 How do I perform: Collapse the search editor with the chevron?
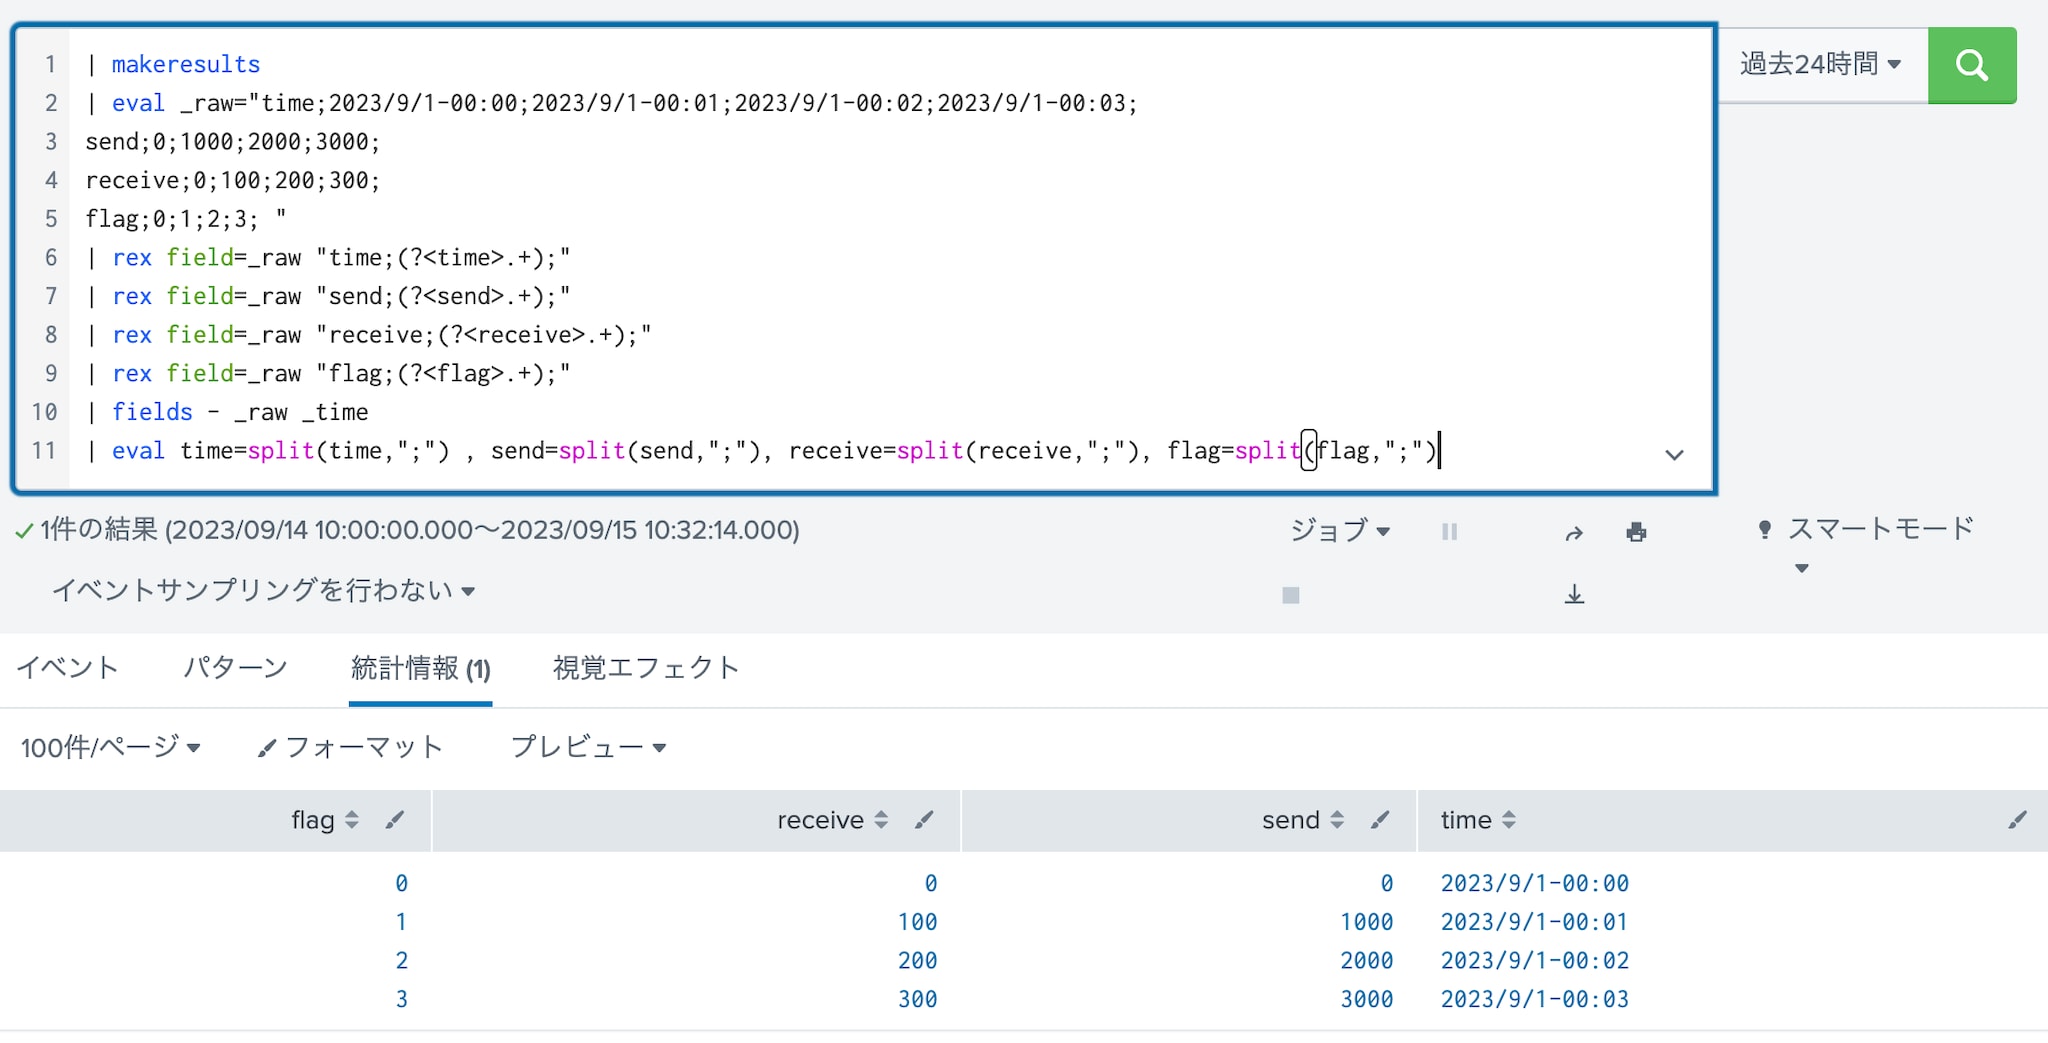pyautogui.click(x=1674, y=455)
